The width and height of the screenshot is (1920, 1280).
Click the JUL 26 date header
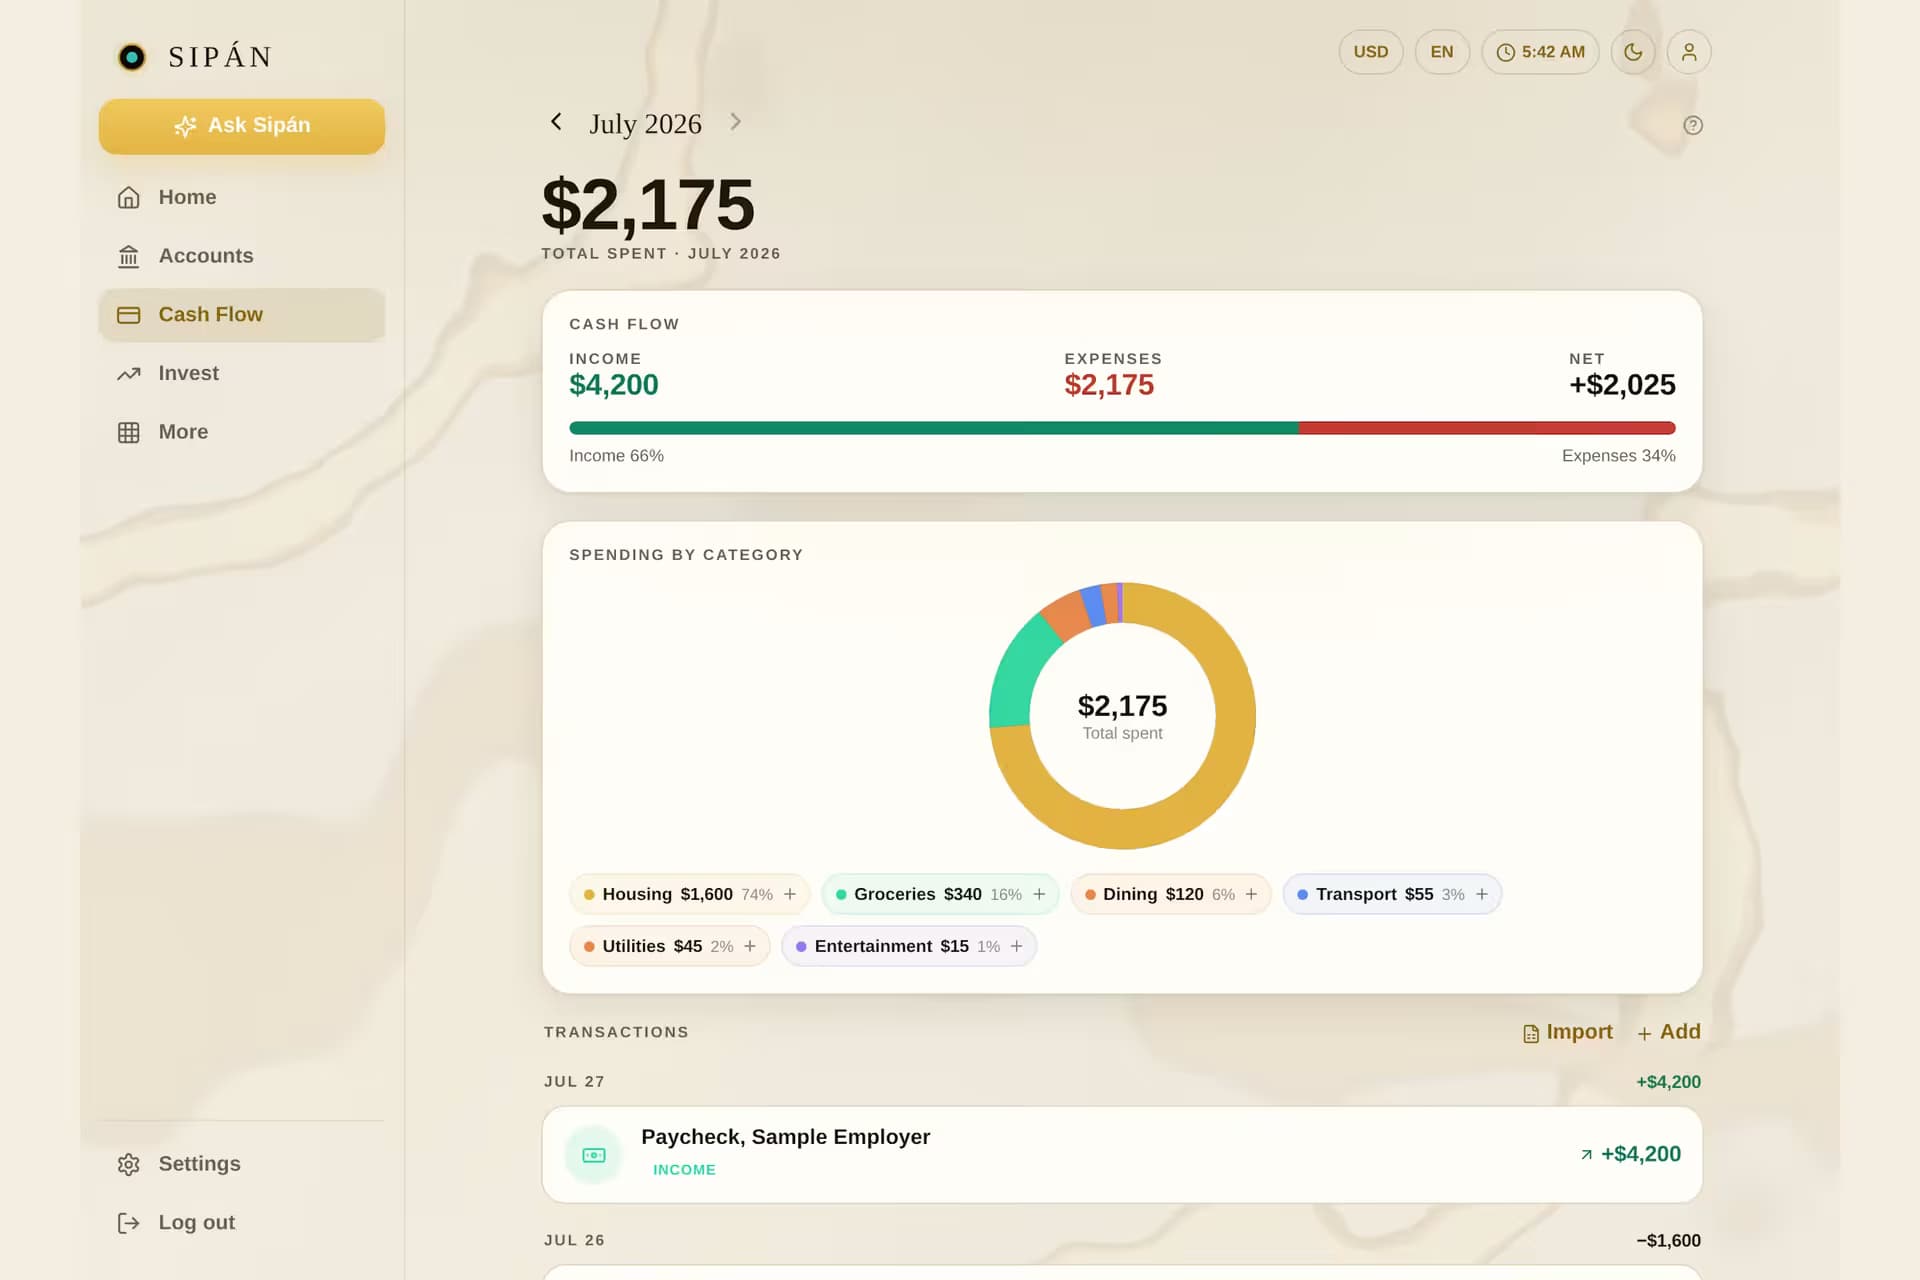tap(574, 1241)
